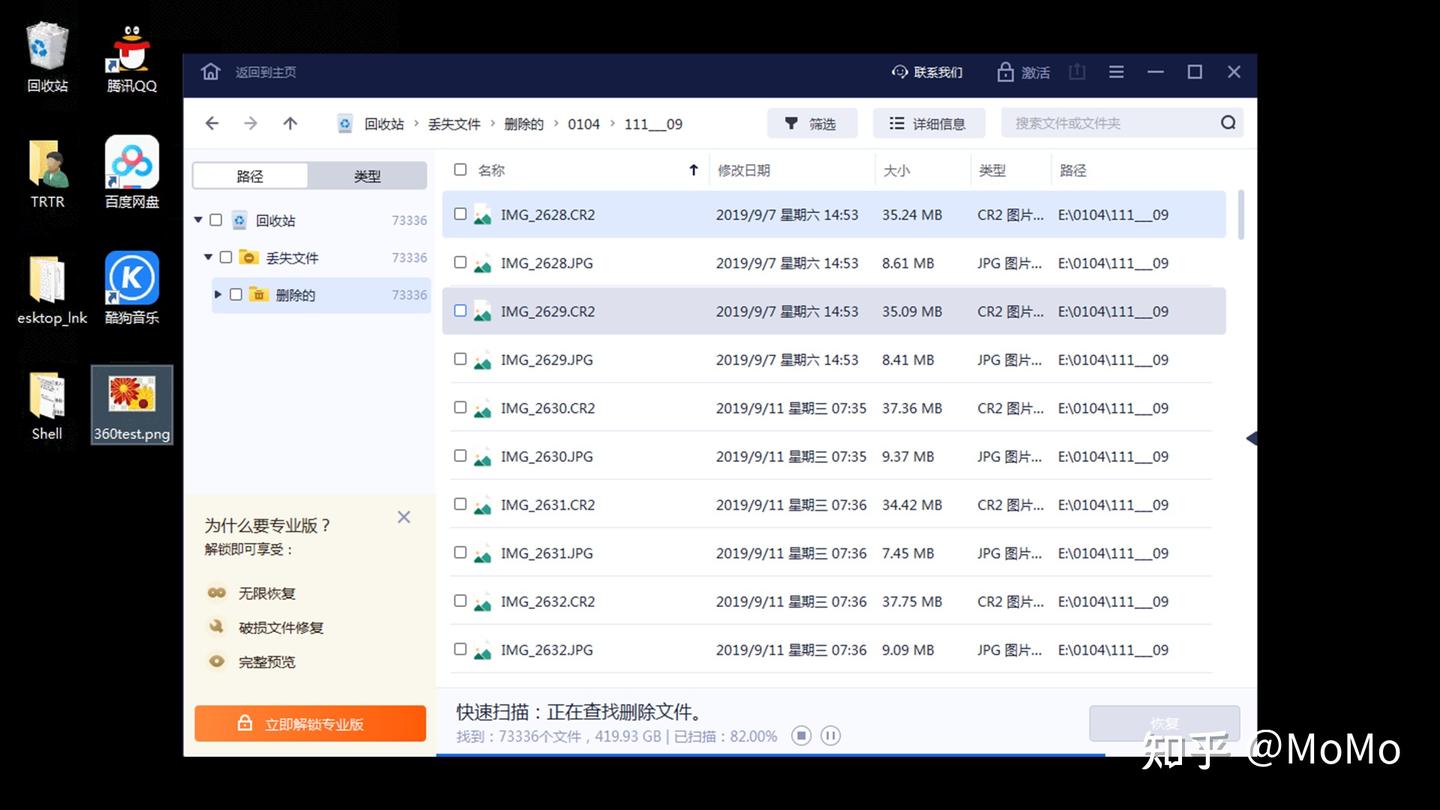Collapse the 丢失文件 tree node
This screenshot has height=810, width=1440.
(208, 257)
